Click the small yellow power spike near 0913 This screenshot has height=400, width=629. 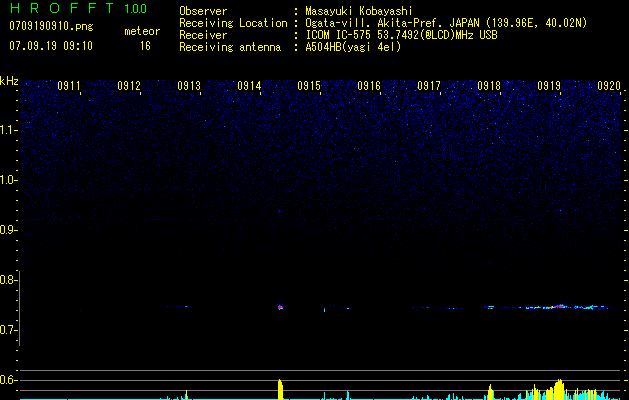186,394
